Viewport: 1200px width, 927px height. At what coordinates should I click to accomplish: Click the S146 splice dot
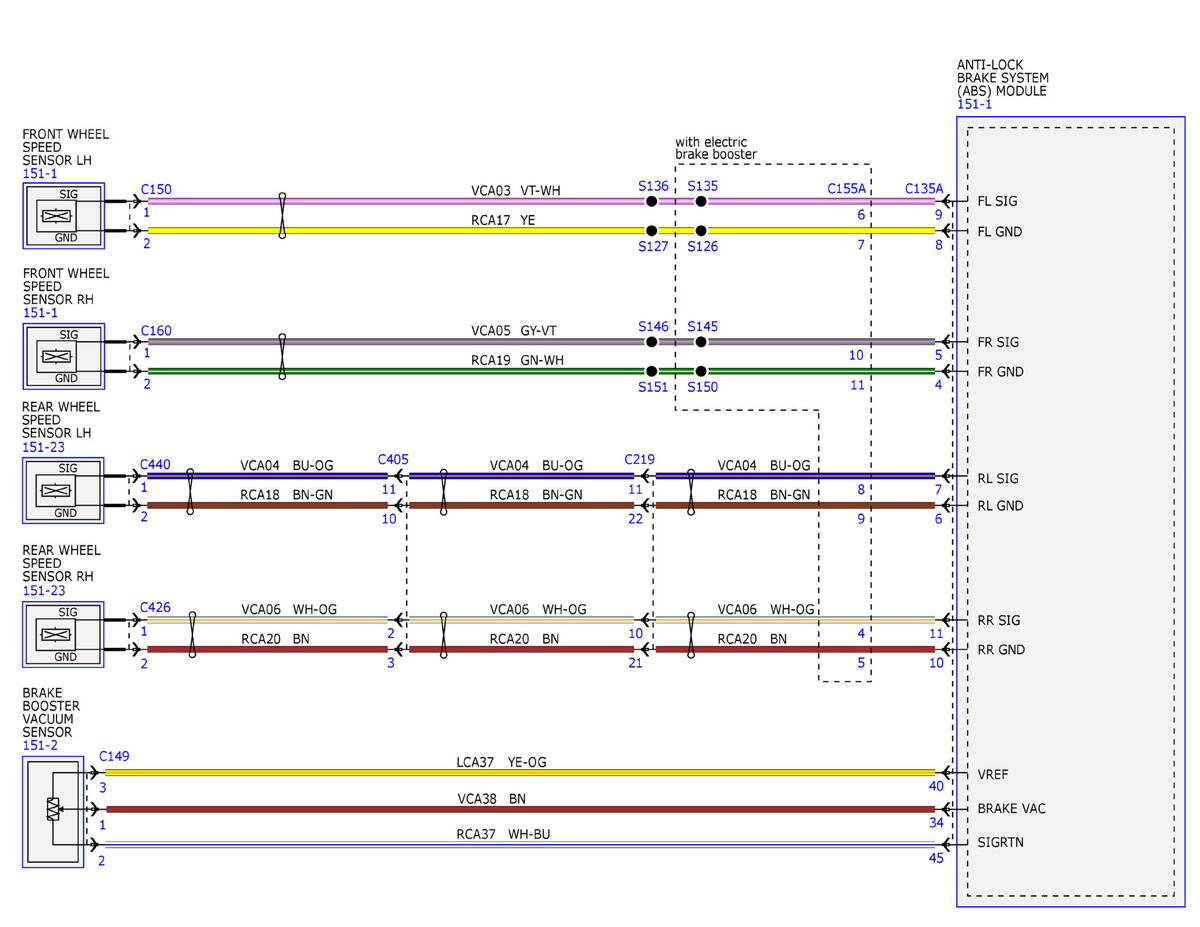click(x=651, y=342)
